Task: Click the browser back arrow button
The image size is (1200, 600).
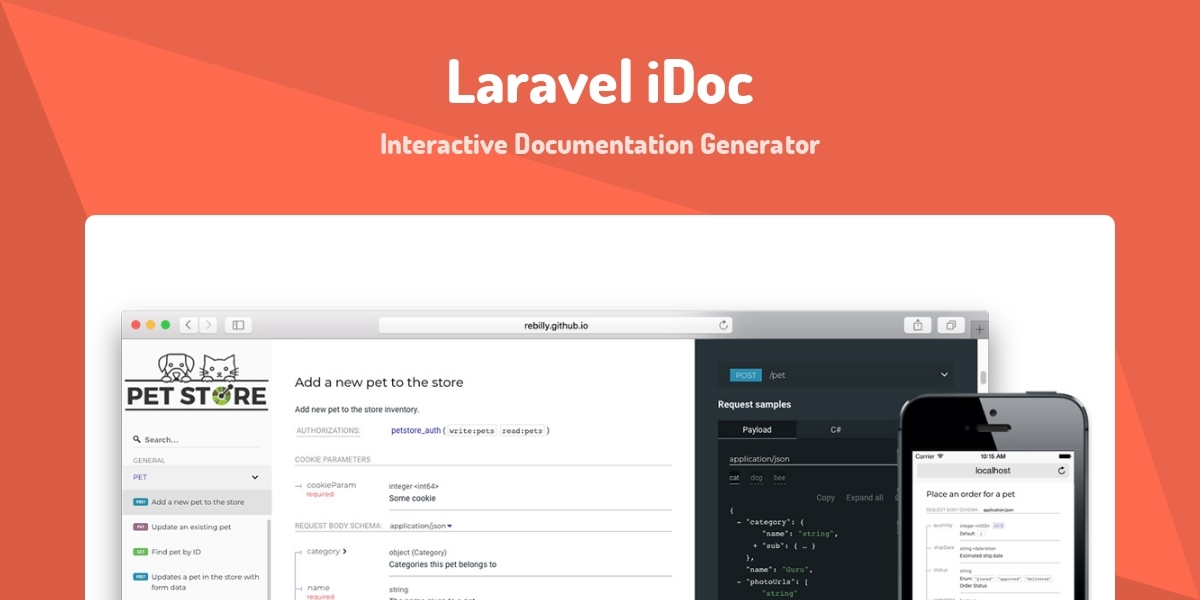Action: click(189, 325)
